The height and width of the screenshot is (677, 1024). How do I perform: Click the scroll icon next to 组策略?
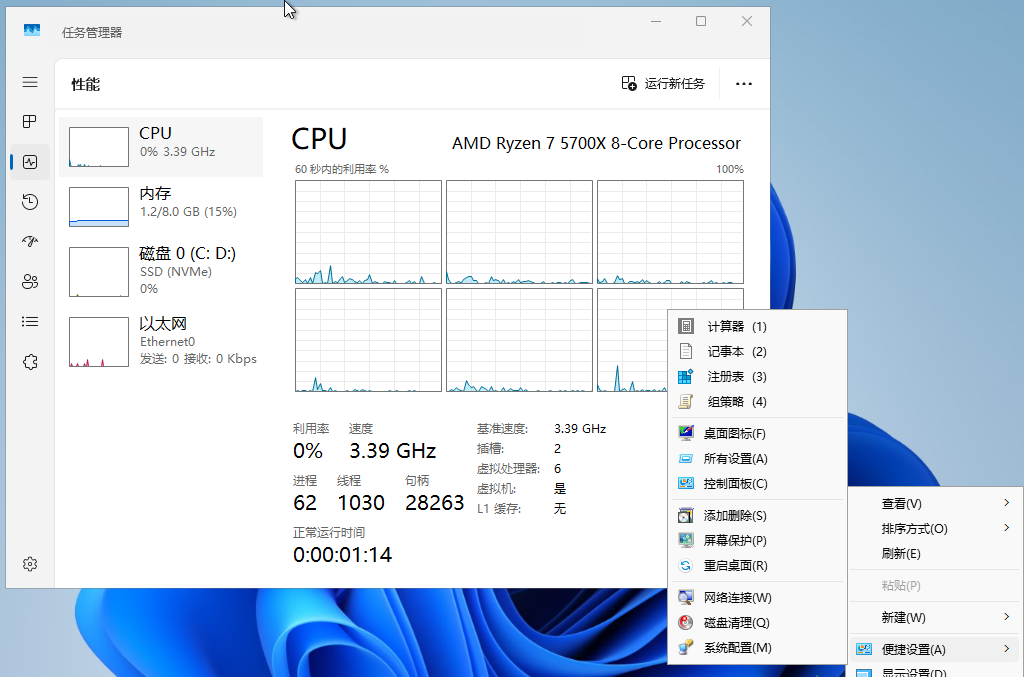686,401
